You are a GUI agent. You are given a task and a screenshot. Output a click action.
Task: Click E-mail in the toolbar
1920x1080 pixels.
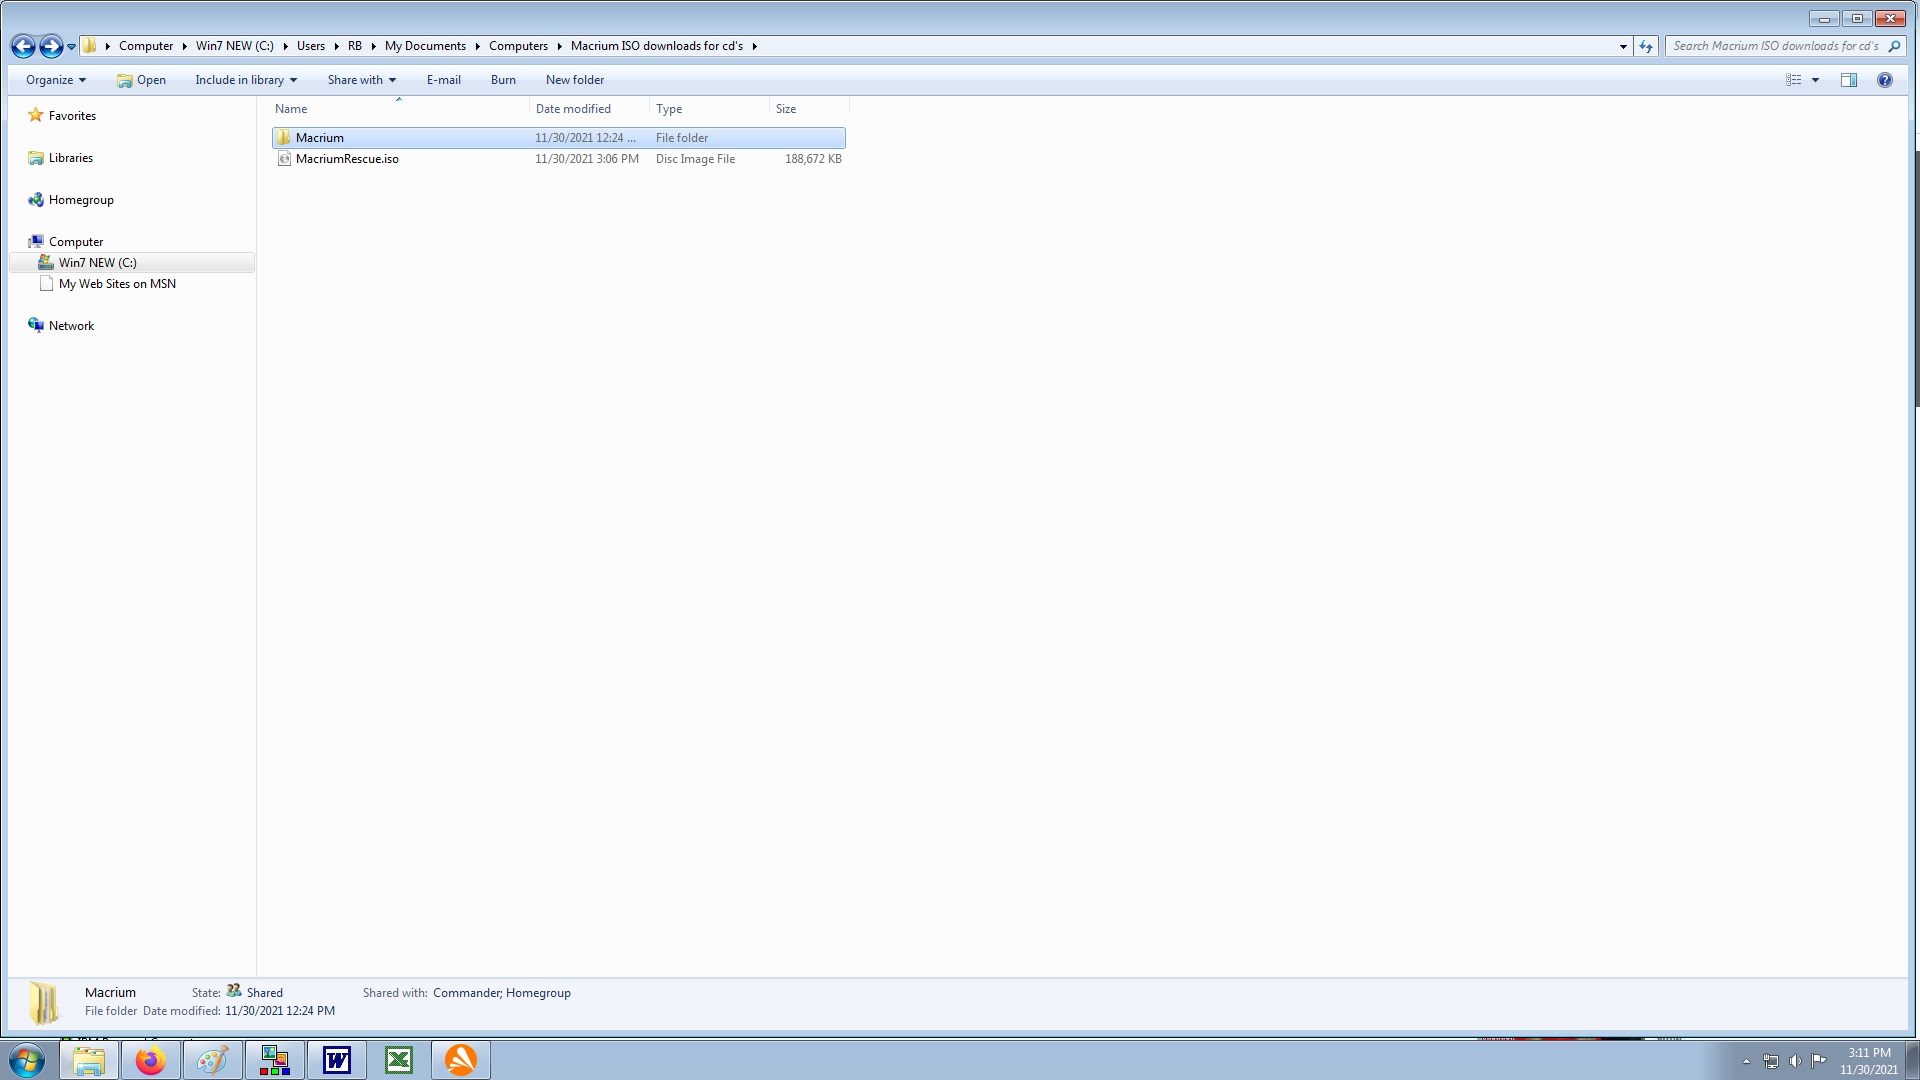[x=444, y=80]
